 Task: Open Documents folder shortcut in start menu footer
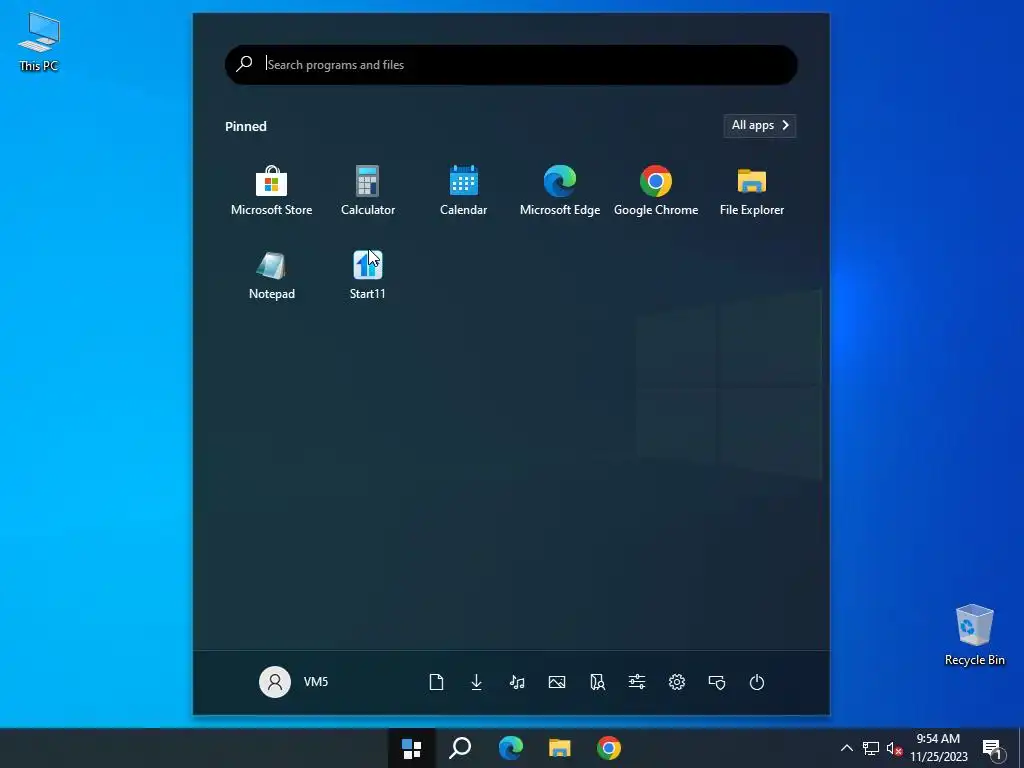[436, 682]
